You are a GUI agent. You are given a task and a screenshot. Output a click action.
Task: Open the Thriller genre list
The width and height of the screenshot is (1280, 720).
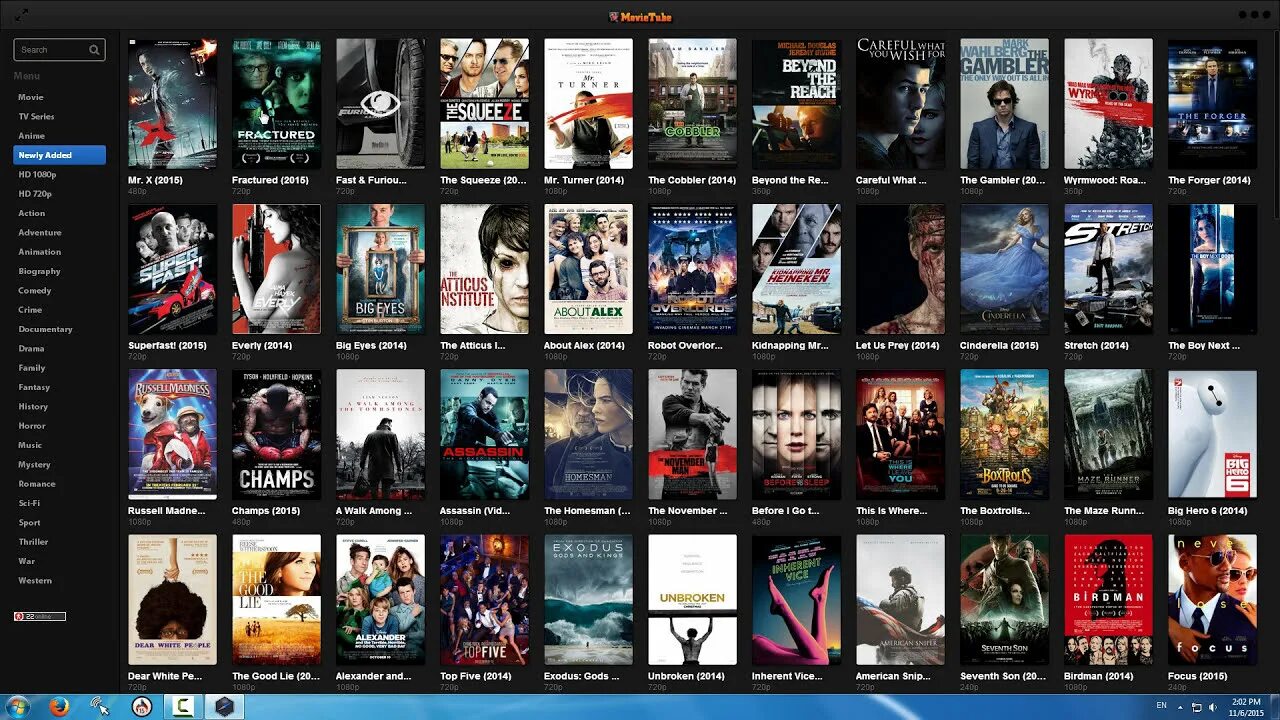33,542
